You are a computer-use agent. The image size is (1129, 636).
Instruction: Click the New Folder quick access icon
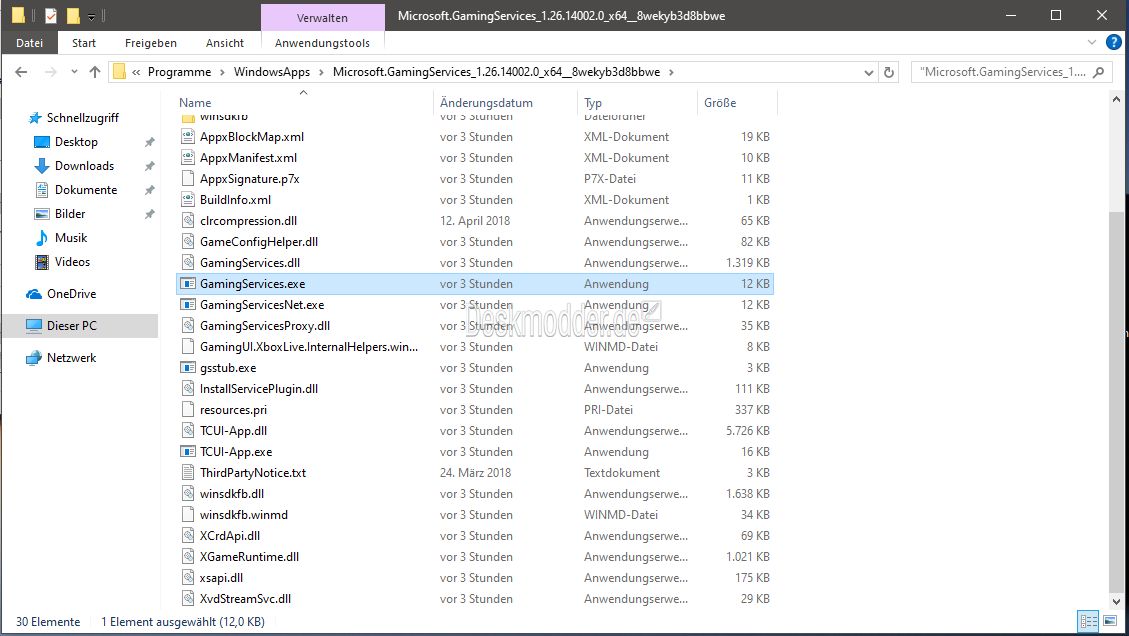click(73, 15)
